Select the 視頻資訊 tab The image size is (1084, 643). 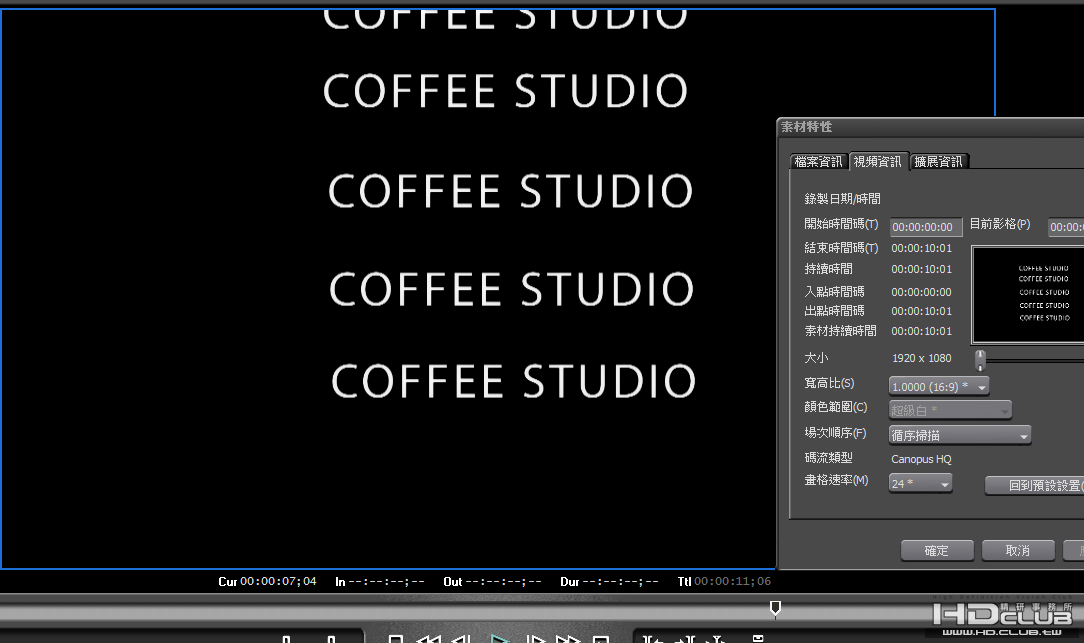point(878,161)
